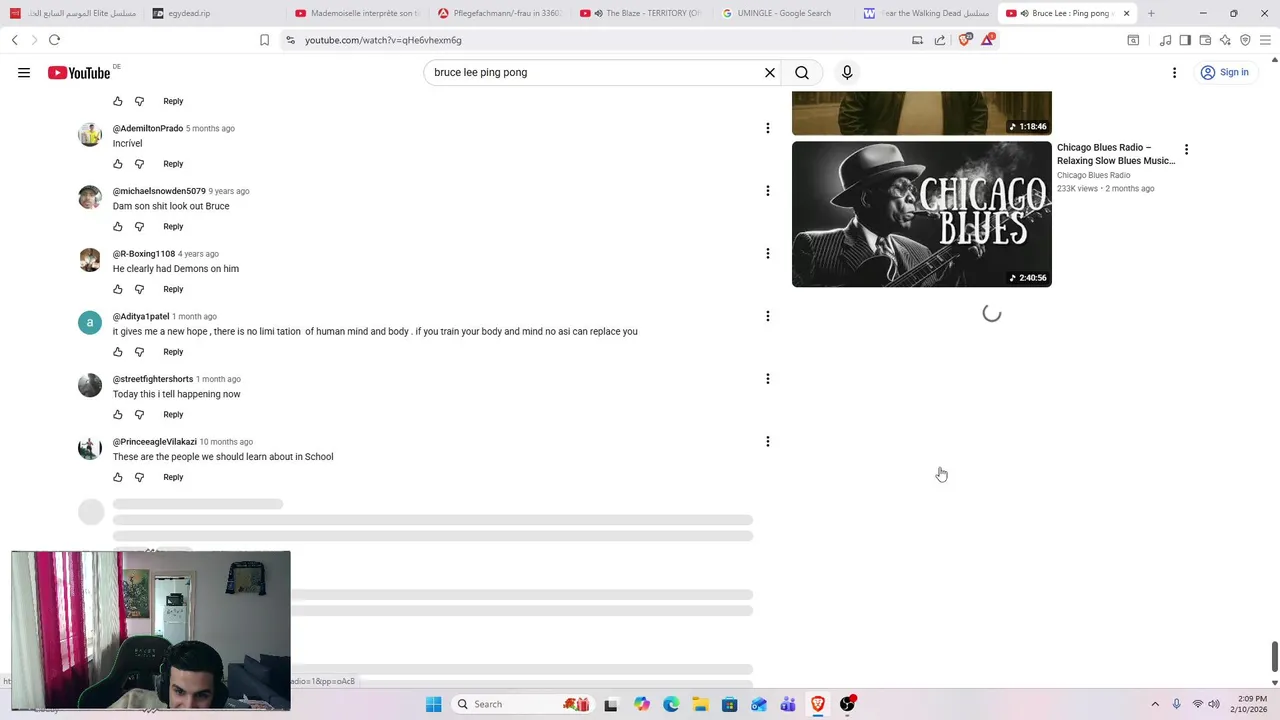Screen dimensions: 1280x720
Task: Dislike the comment 'Today this i tell happening now'
Action: (x=140, y=415)
